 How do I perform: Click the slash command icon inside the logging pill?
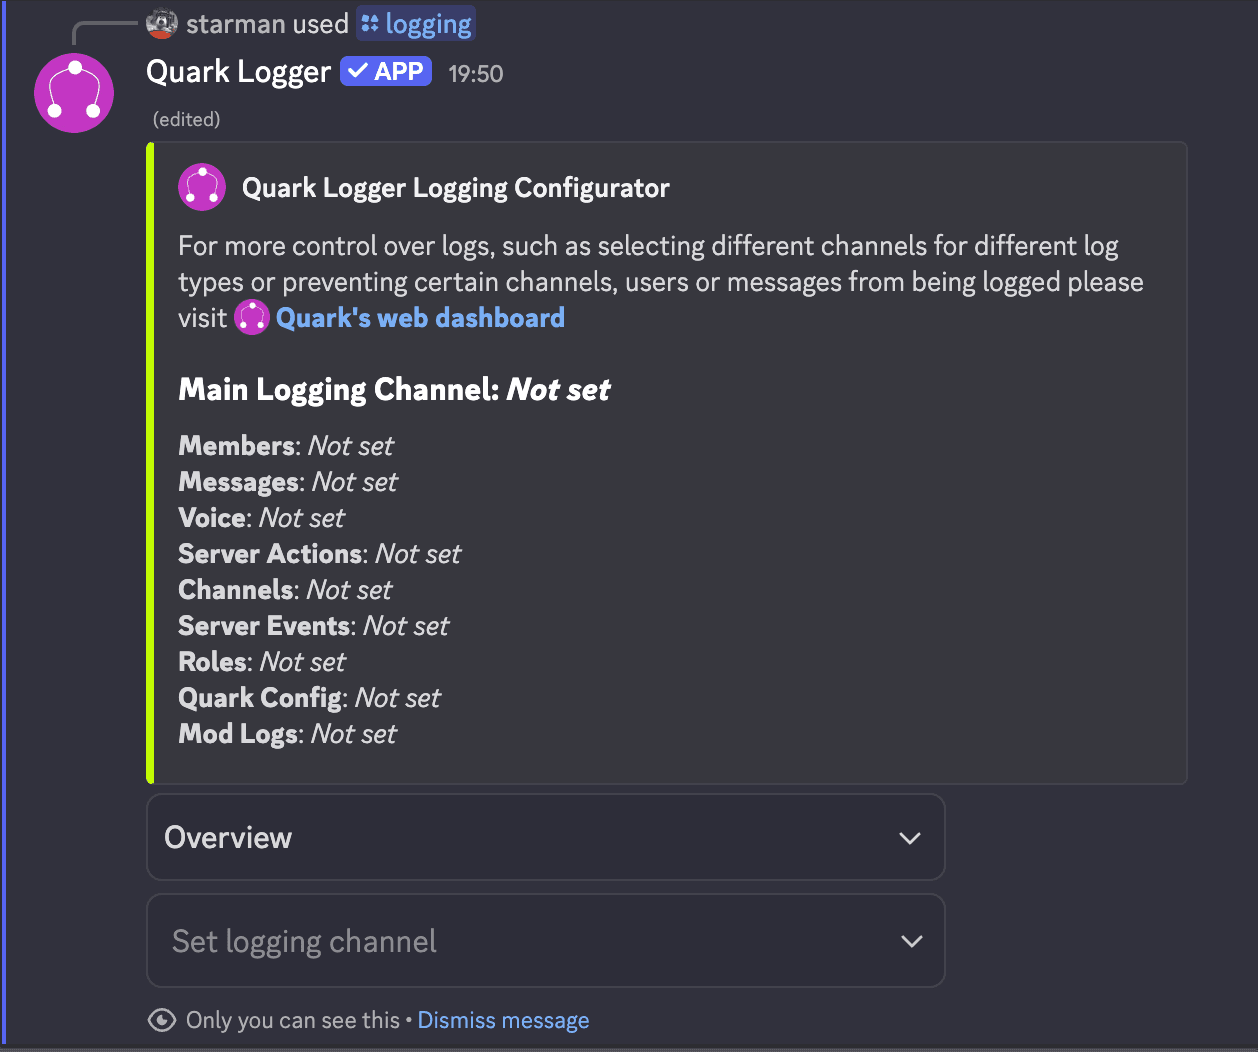(x=368, y=22)
